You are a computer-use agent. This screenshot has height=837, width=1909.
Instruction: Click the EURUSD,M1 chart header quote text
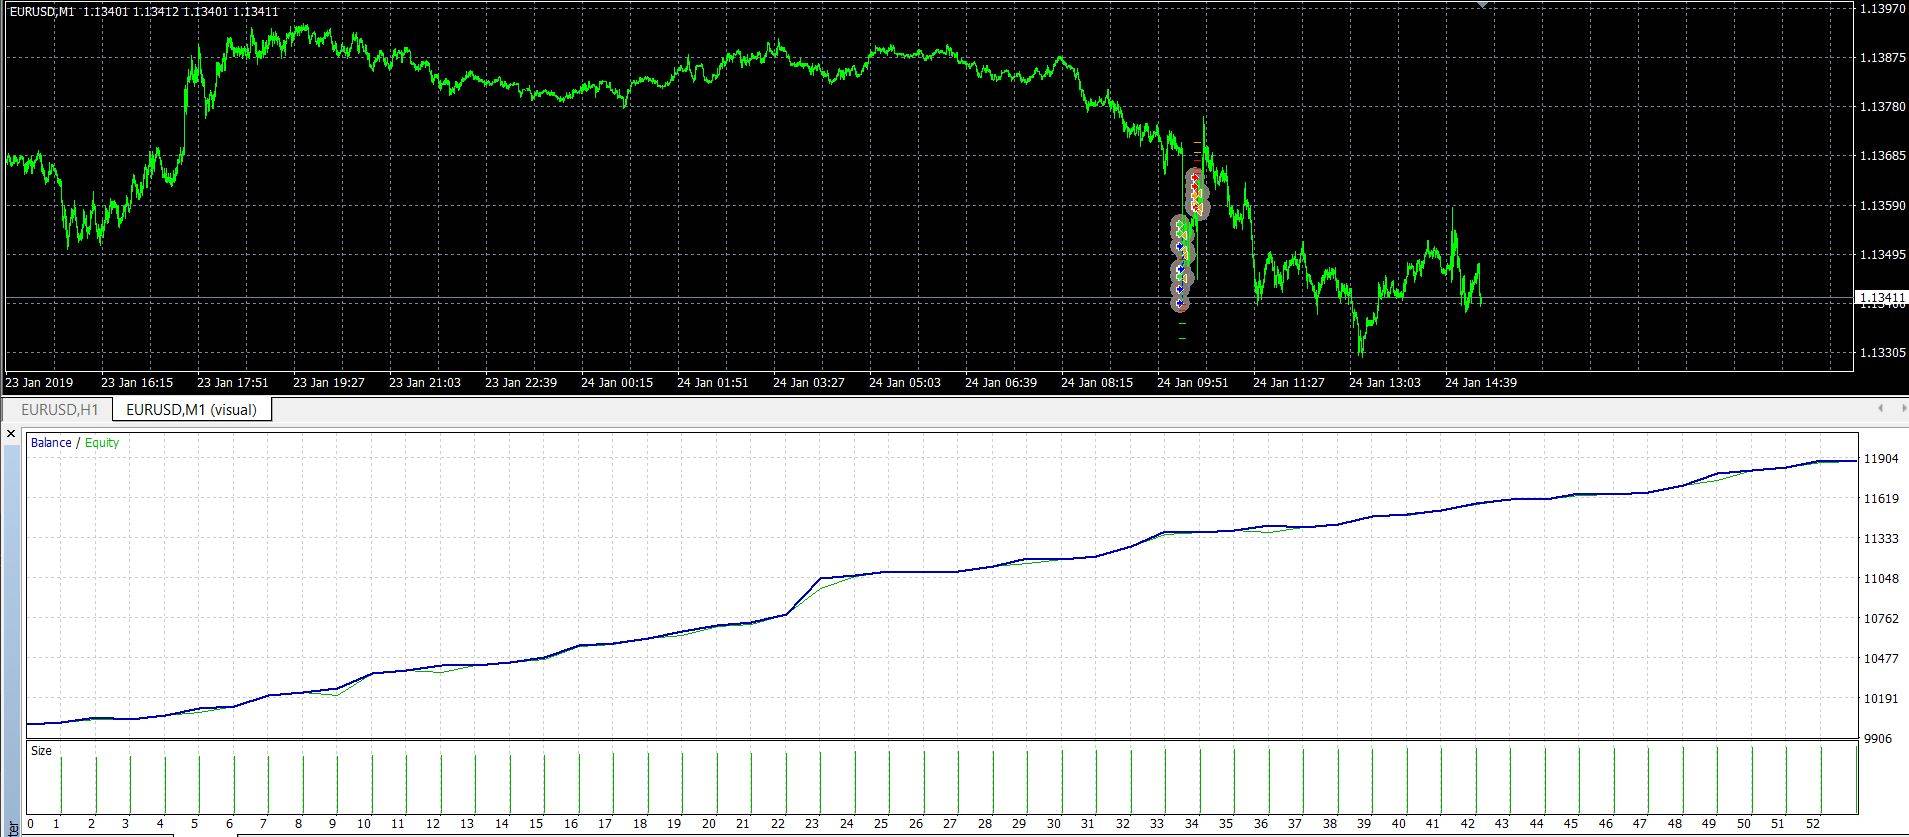click(144, 12)
